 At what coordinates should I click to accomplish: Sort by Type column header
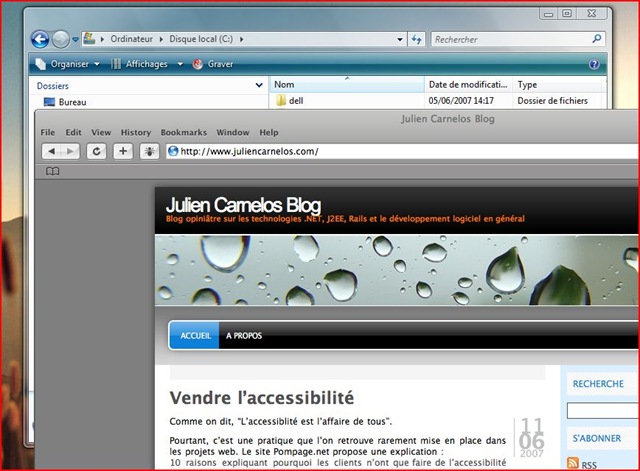[557, 84]
